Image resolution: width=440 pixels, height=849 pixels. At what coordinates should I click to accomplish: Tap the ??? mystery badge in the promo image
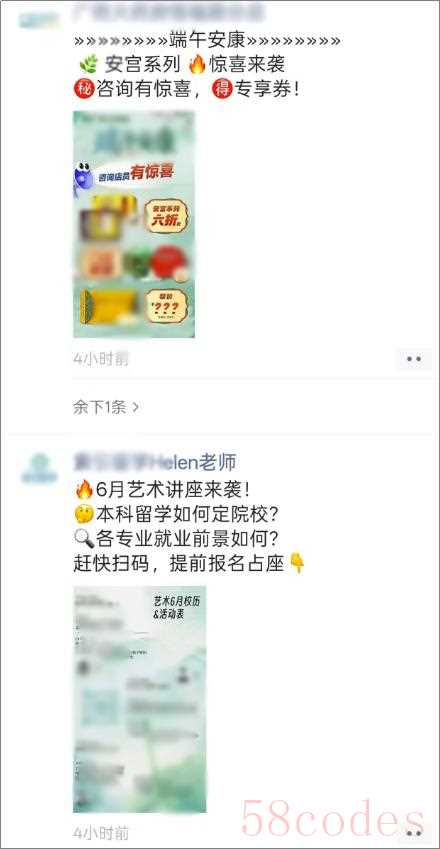165,306
